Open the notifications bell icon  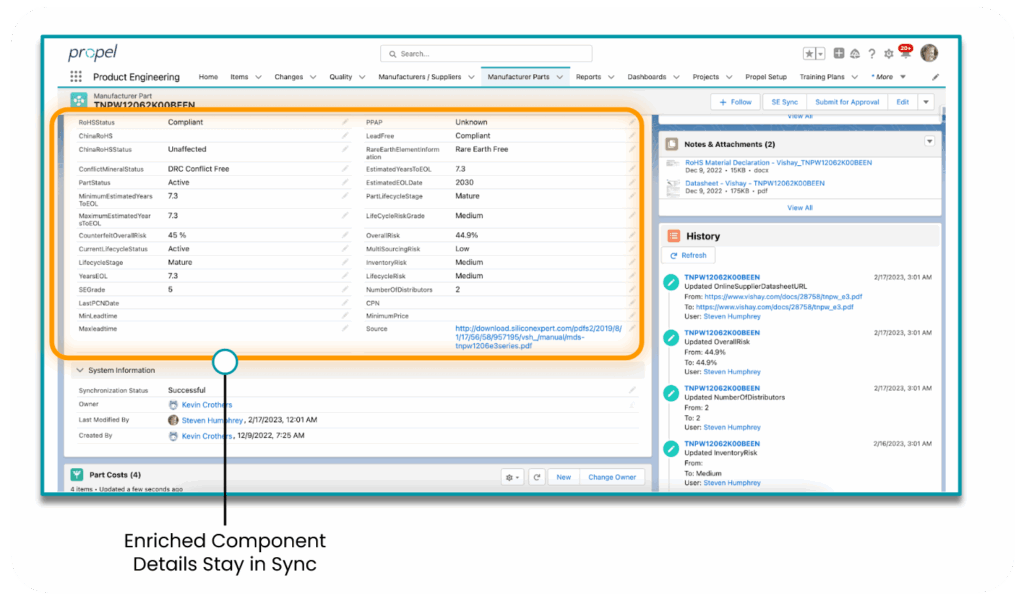tap(905, 54)
